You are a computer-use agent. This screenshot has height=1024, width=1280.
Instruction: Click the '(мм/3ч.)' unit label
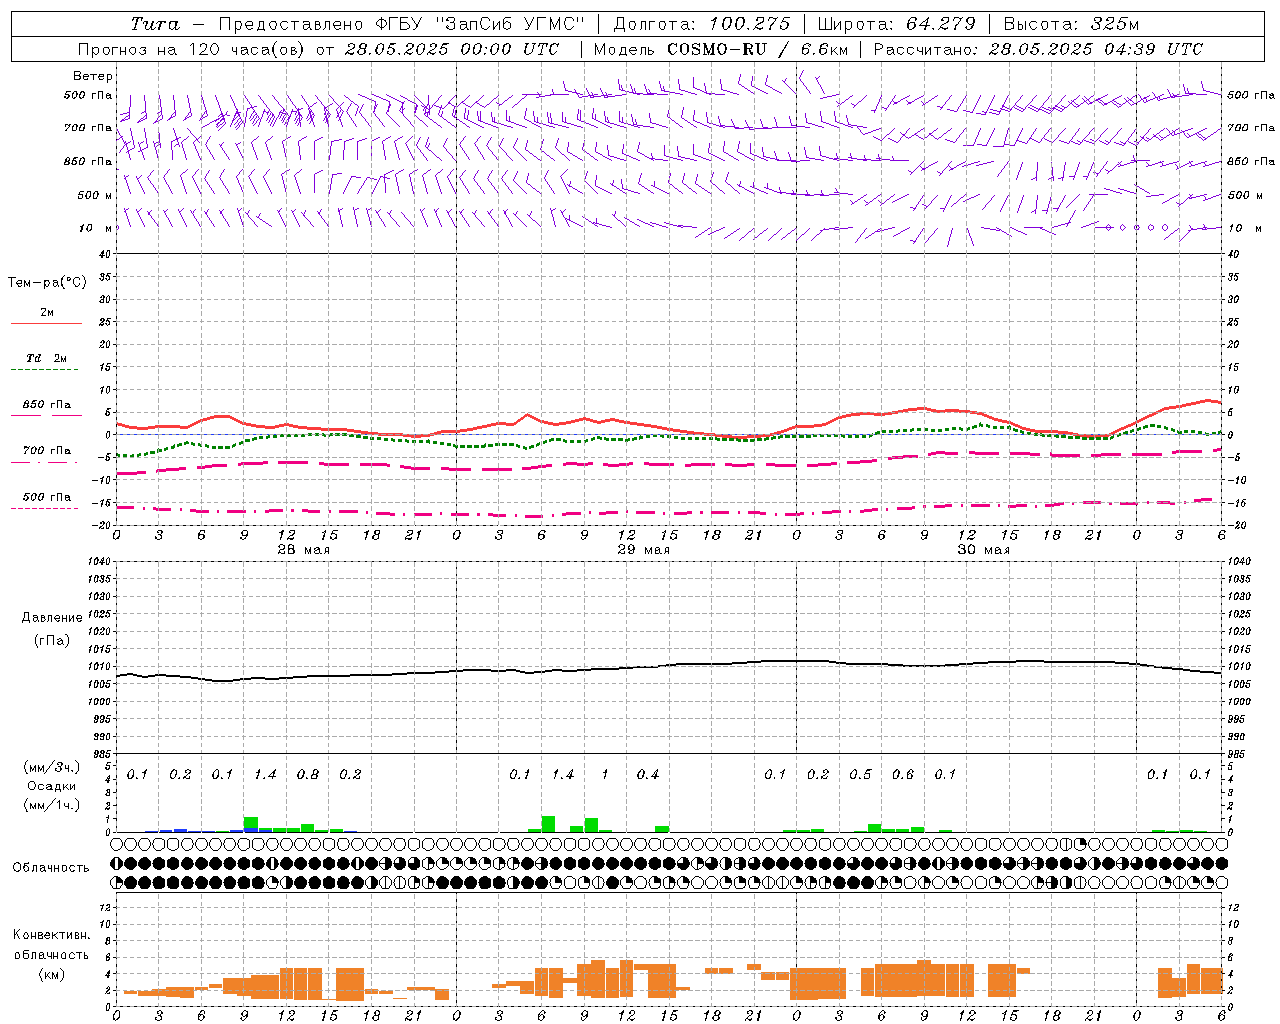52,767
